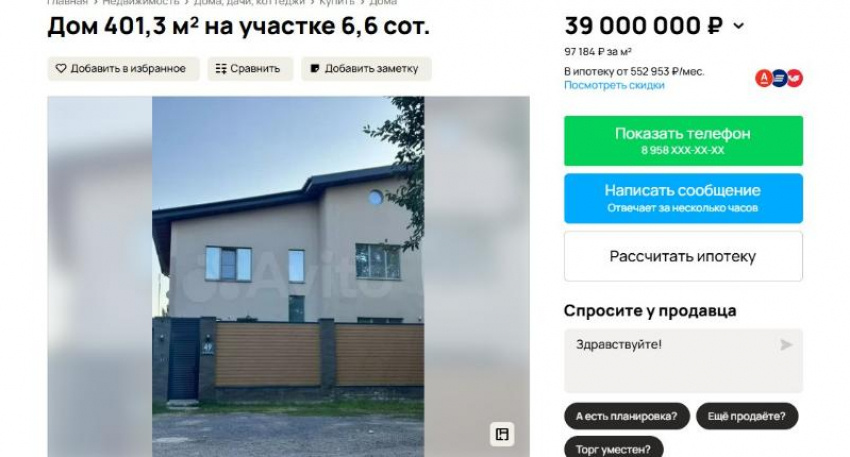The width and height of the screenshot is (850, 457).
Task: Click the heart icon to add to favorites
Action: pos(61,68)
